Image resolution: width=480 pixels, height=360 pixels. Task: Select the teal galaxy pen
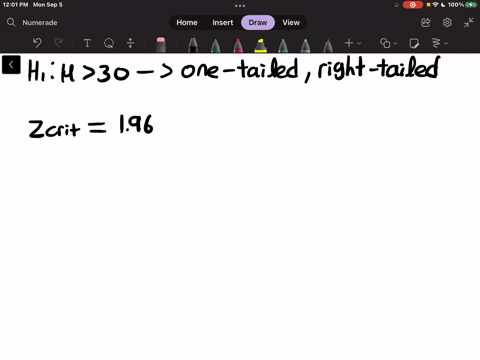point(283,45)
